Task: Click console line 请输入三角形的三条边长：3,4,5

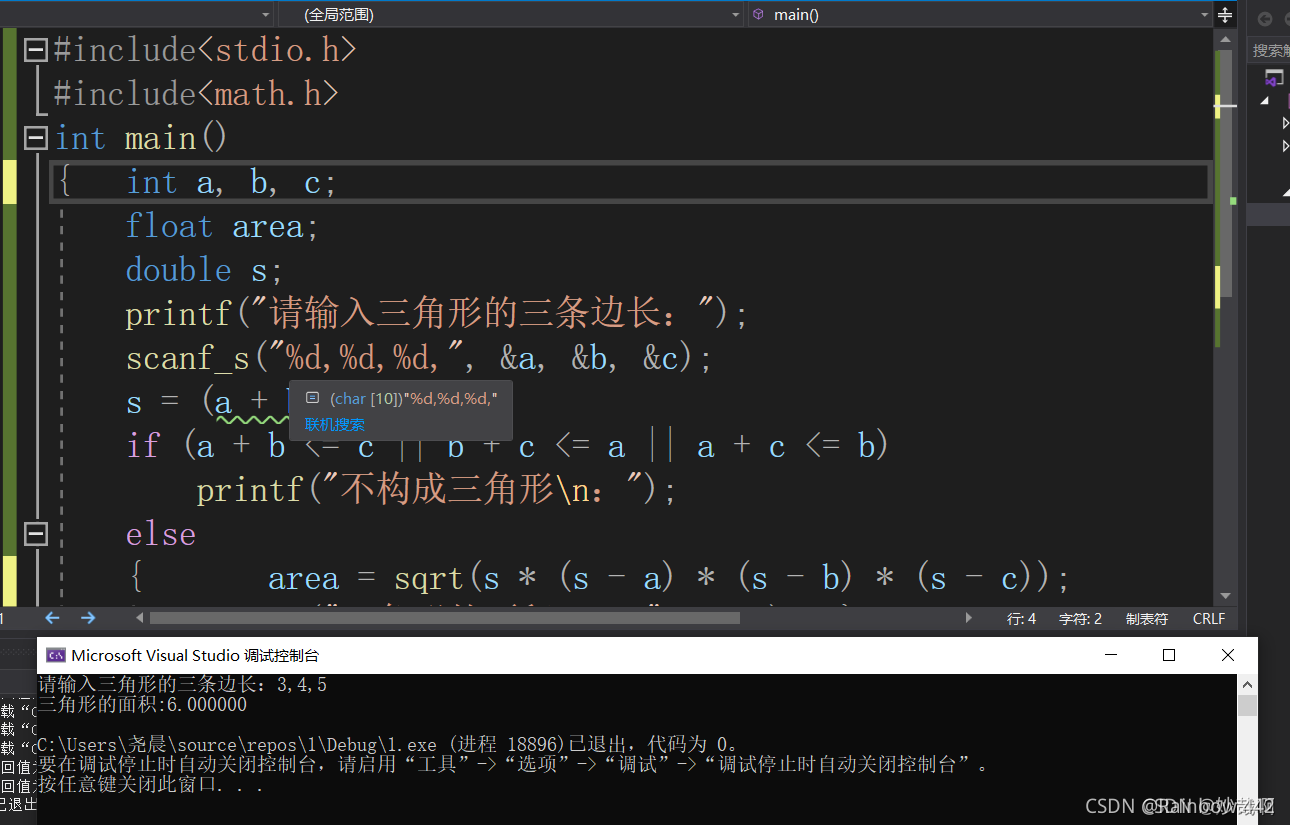Action: click(x=182, y=685)
